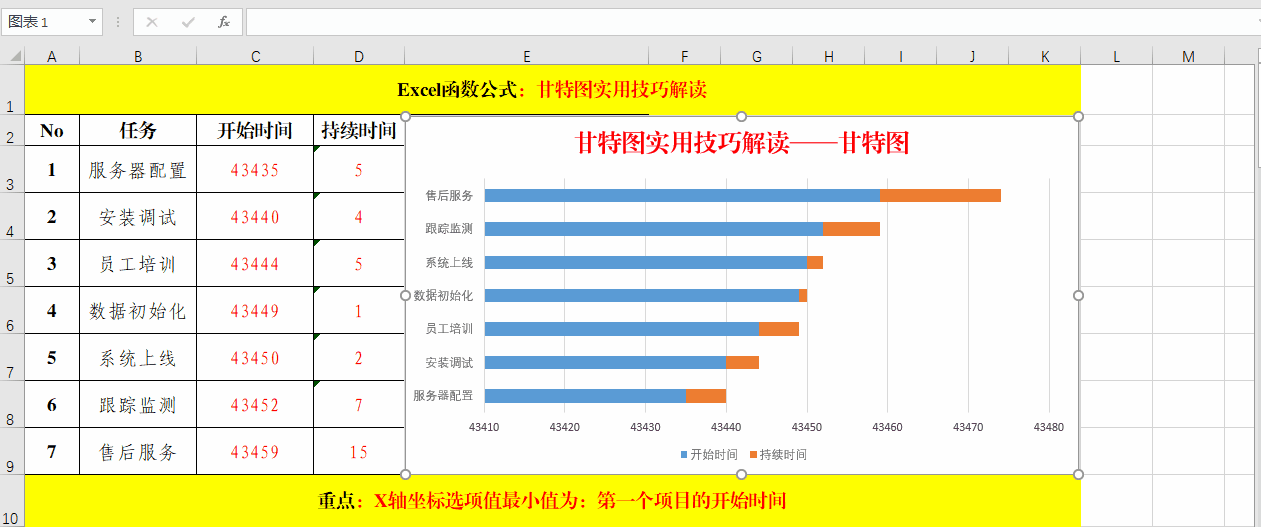Select column C header
The height and width of the screenshot is (527, 1261).
pos(255,57)
